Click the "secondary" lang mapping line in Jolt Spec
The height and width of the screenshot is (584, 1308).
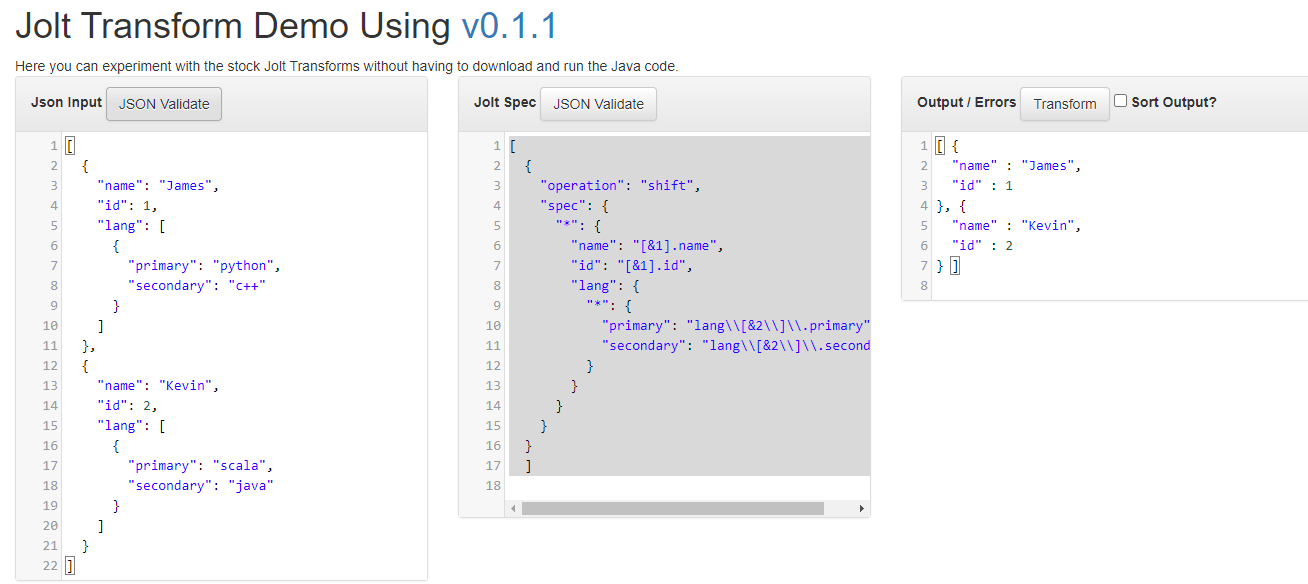point(736,346)
